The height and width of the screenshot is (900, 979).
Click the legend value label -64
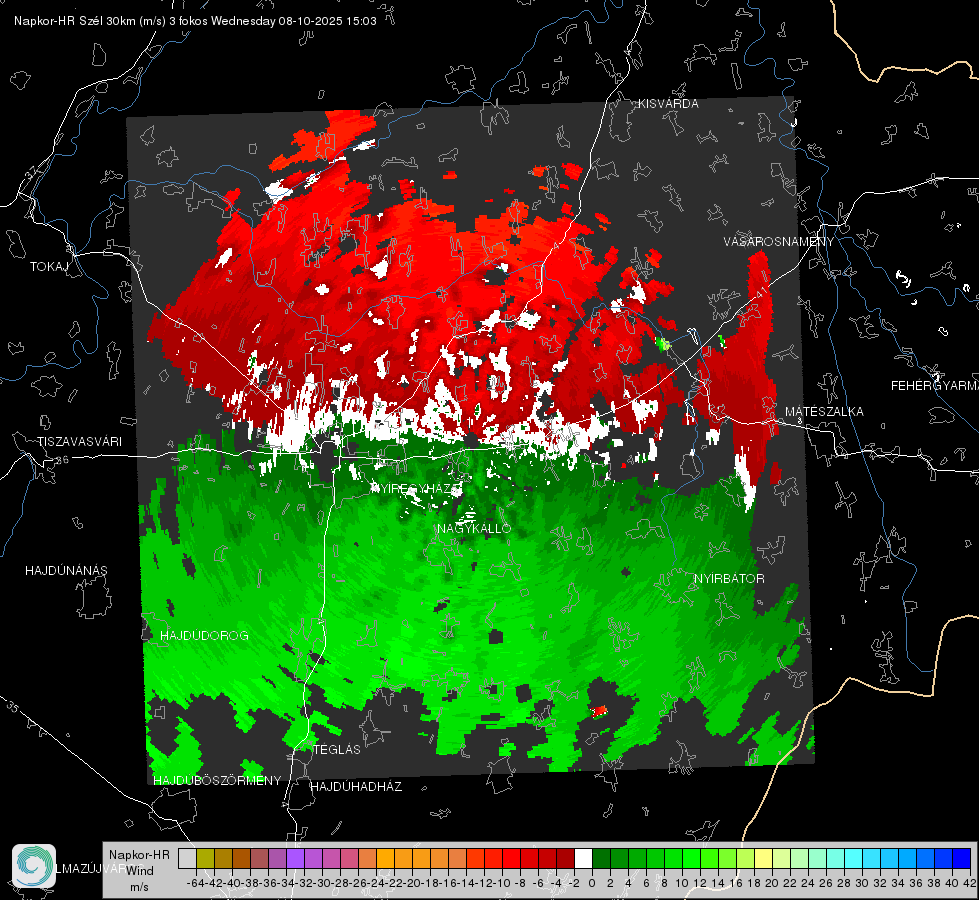click(196, 883)
